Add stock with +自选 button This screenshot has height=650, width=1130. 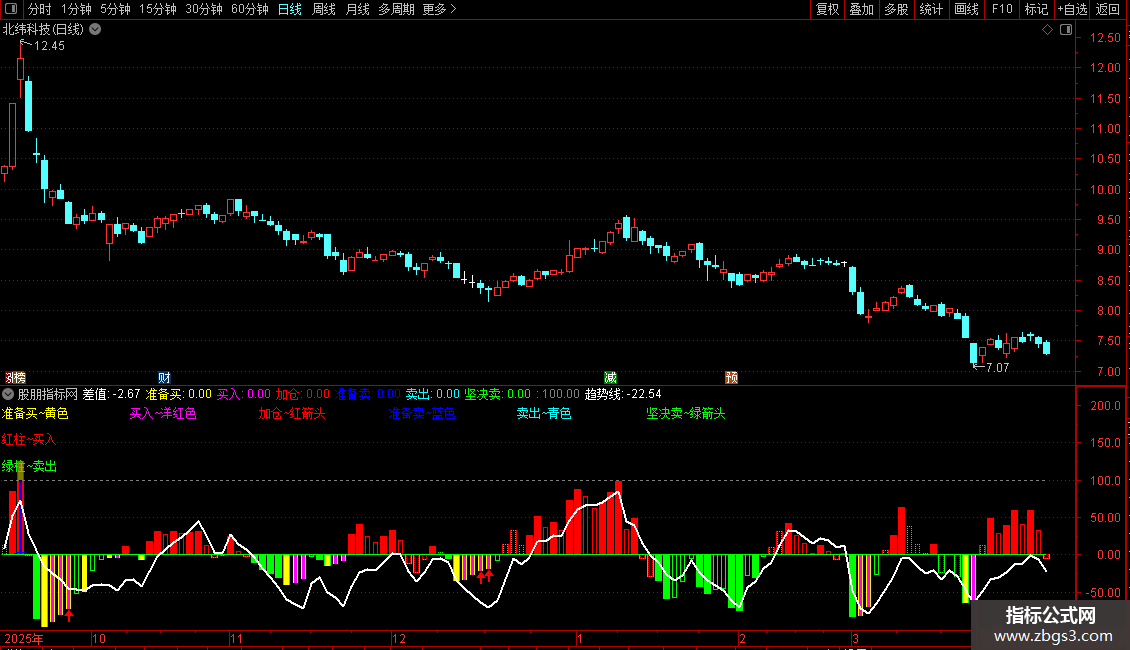[1072, 9]
